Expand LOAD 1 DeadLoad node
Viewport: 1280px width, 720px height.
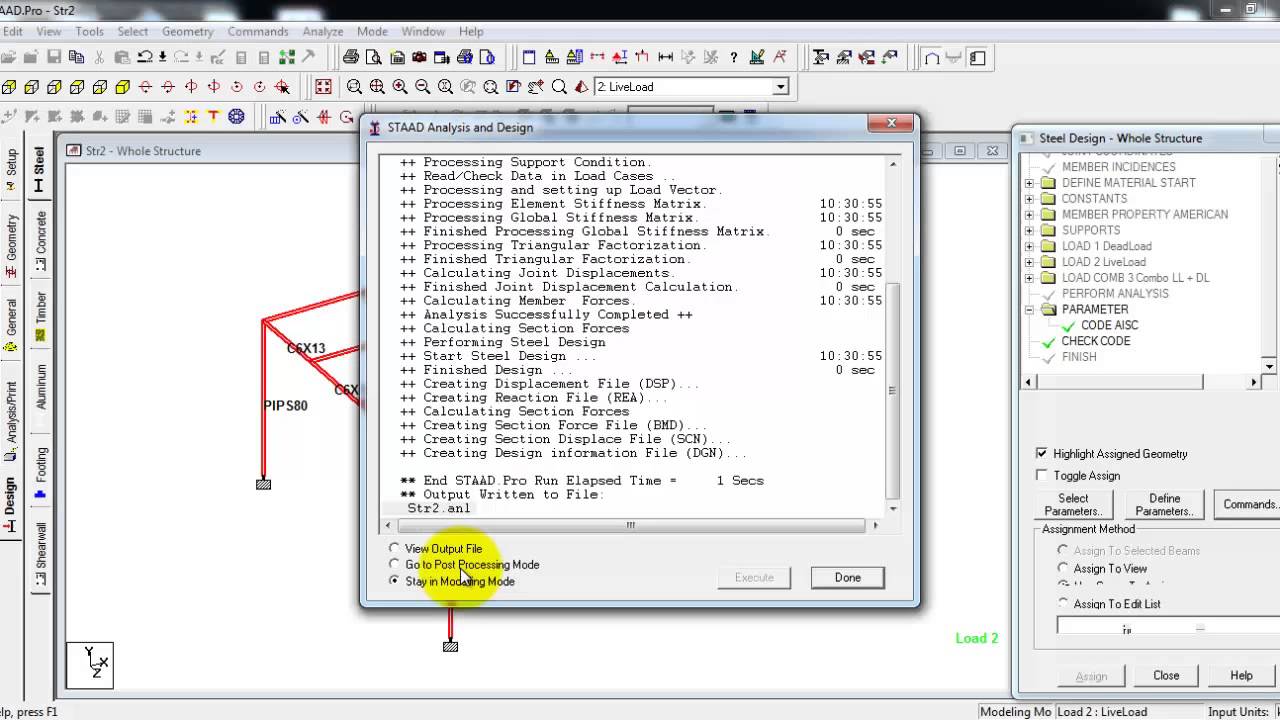[x=1029, y=246]
